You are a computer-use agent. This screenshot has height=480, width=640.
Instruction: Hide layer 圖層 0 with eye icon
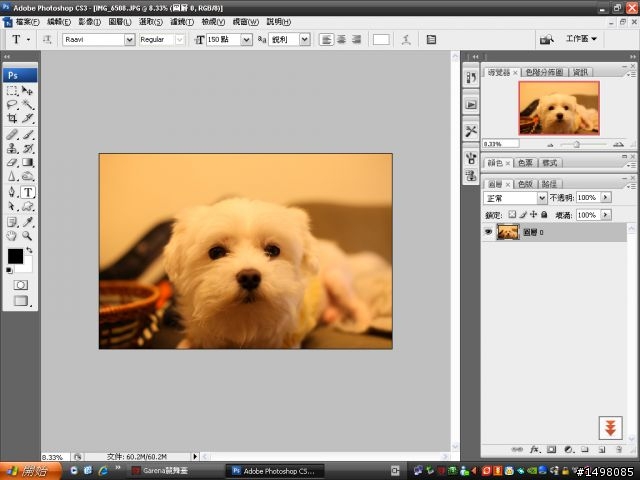[488, 232]
